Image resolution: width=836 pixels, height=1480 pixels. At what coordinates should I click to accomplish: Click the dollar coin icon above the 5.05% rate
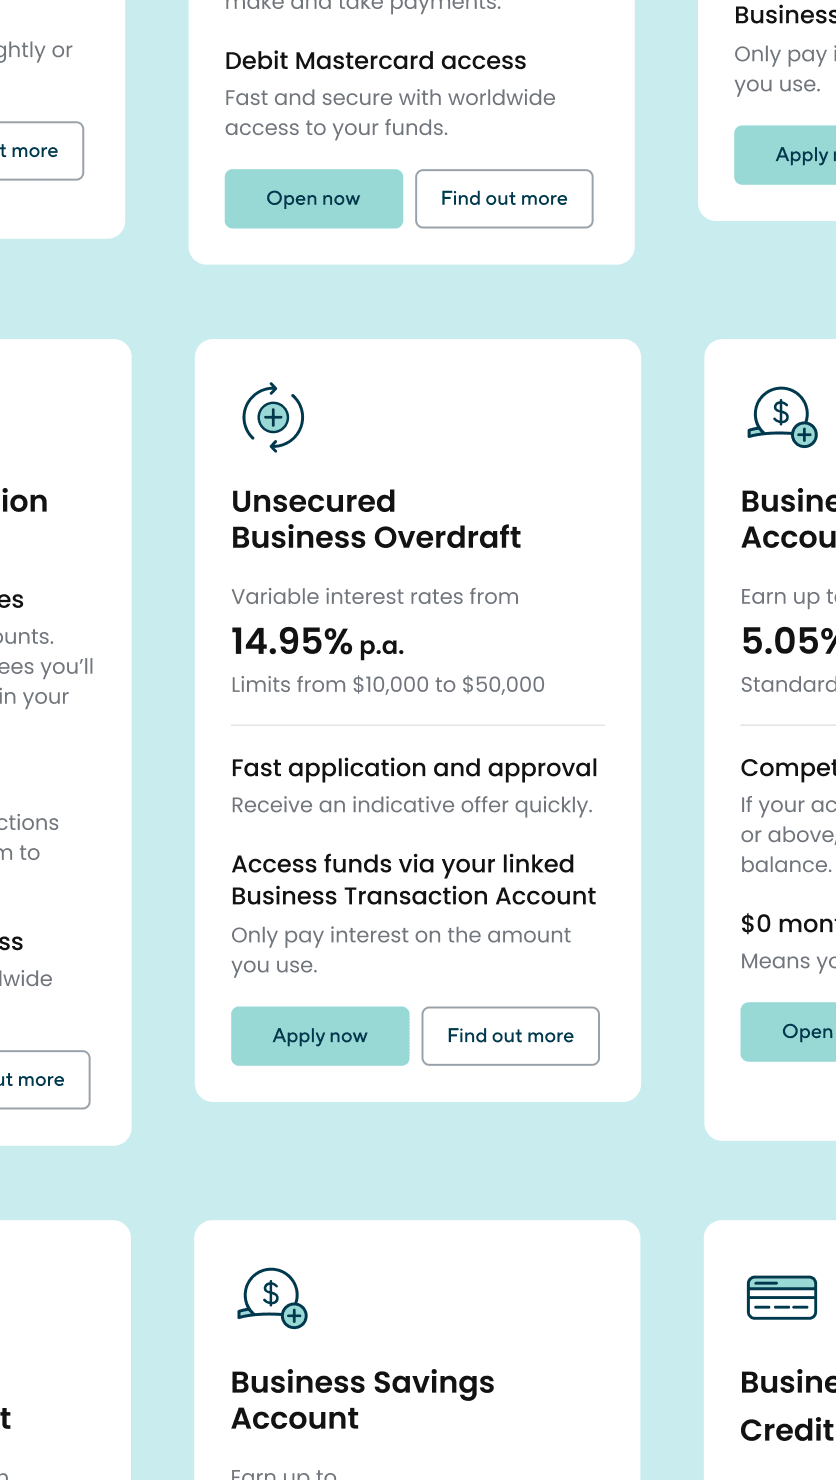click(783, 417)
